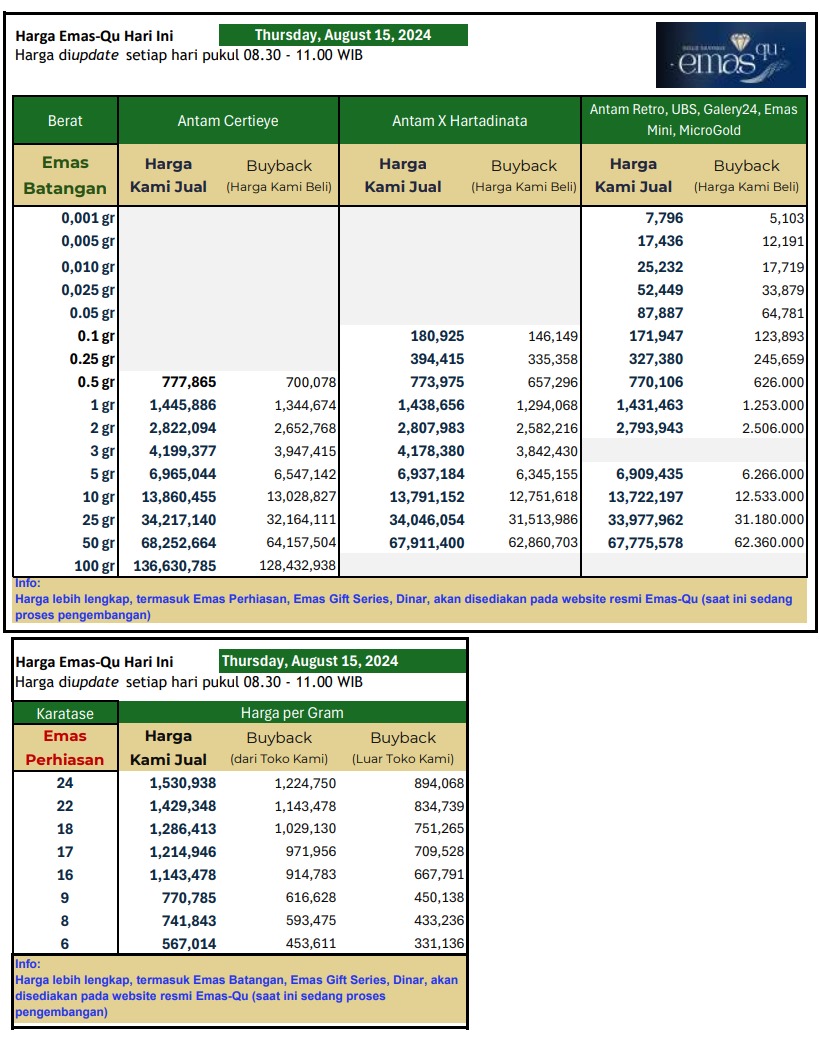Image resolution: width=820 pixels, height=1038 pixels.
Task: Click the 'Emas Batangan' label
Action: [65, 175]
